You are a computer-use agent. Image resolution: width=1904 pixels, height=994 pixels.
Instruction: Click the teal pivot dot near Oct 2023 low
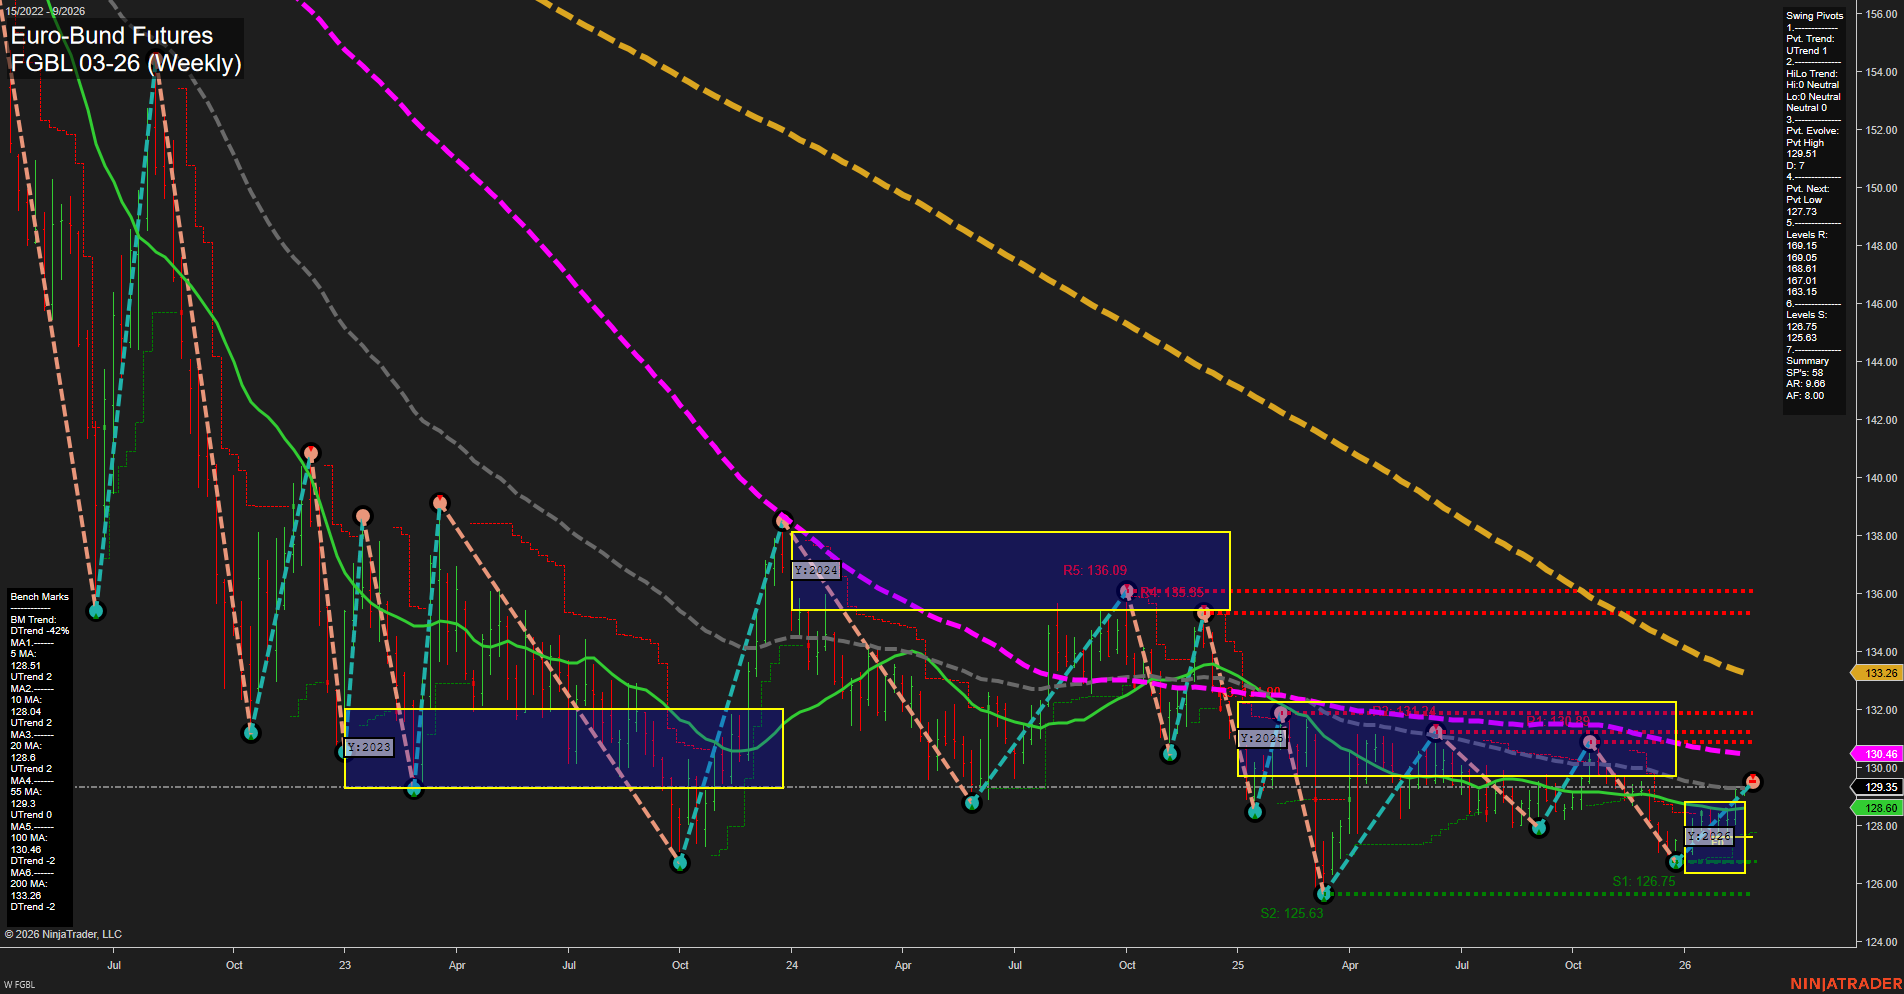(x=681, y=864)
